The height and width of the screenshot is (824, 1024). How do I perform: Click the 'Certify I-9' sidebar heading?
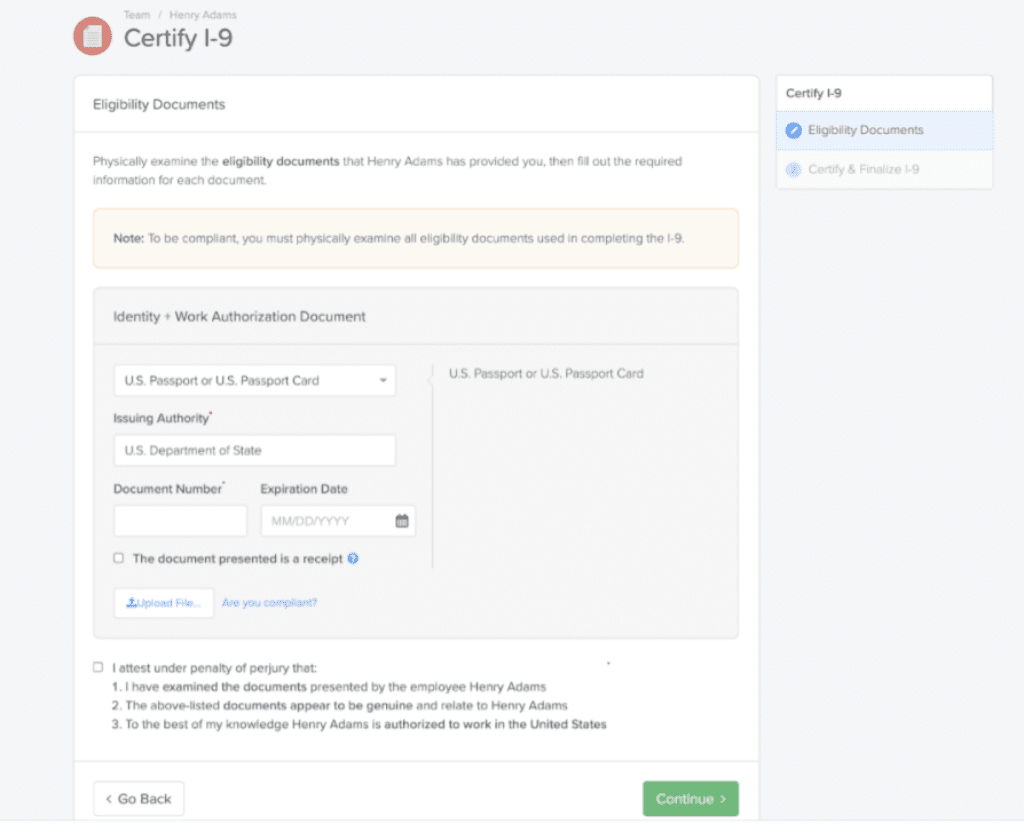point(814,93)
